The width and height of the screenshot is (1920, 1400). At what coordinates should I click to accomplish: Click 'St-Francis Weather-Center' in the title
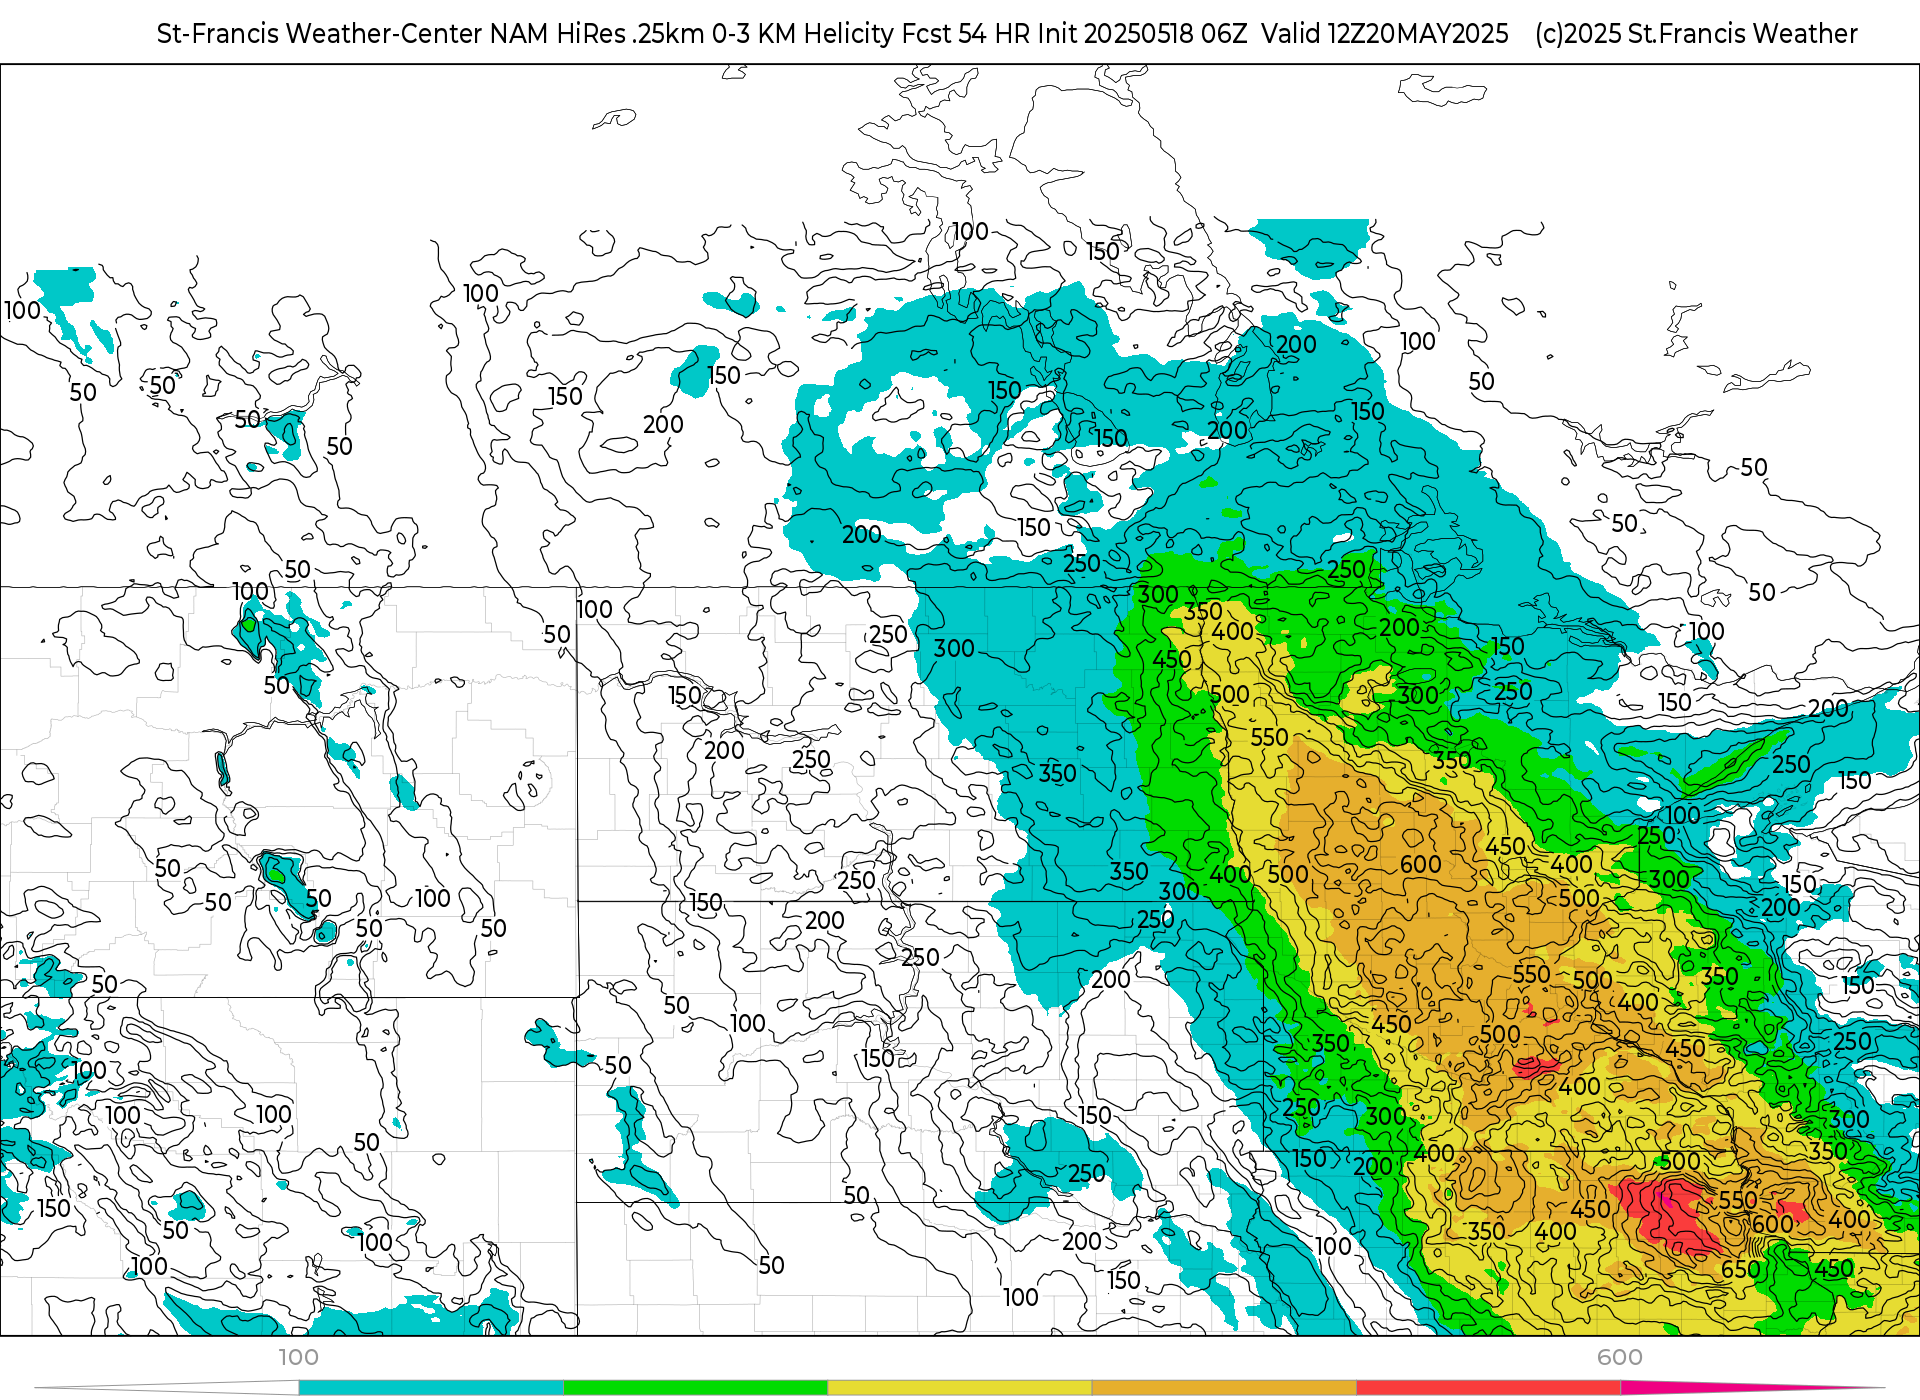[320, 34]
